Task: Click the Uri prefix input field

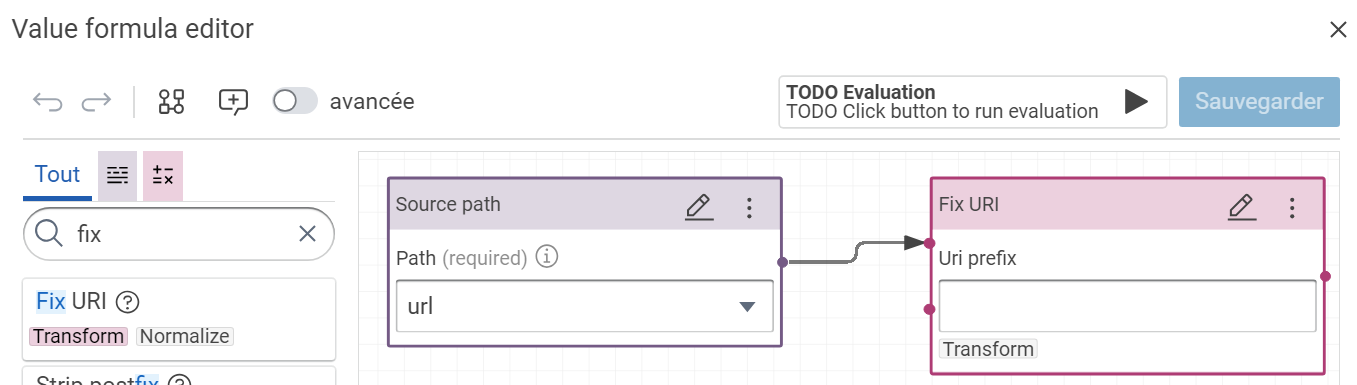Action: point(1127,306)
